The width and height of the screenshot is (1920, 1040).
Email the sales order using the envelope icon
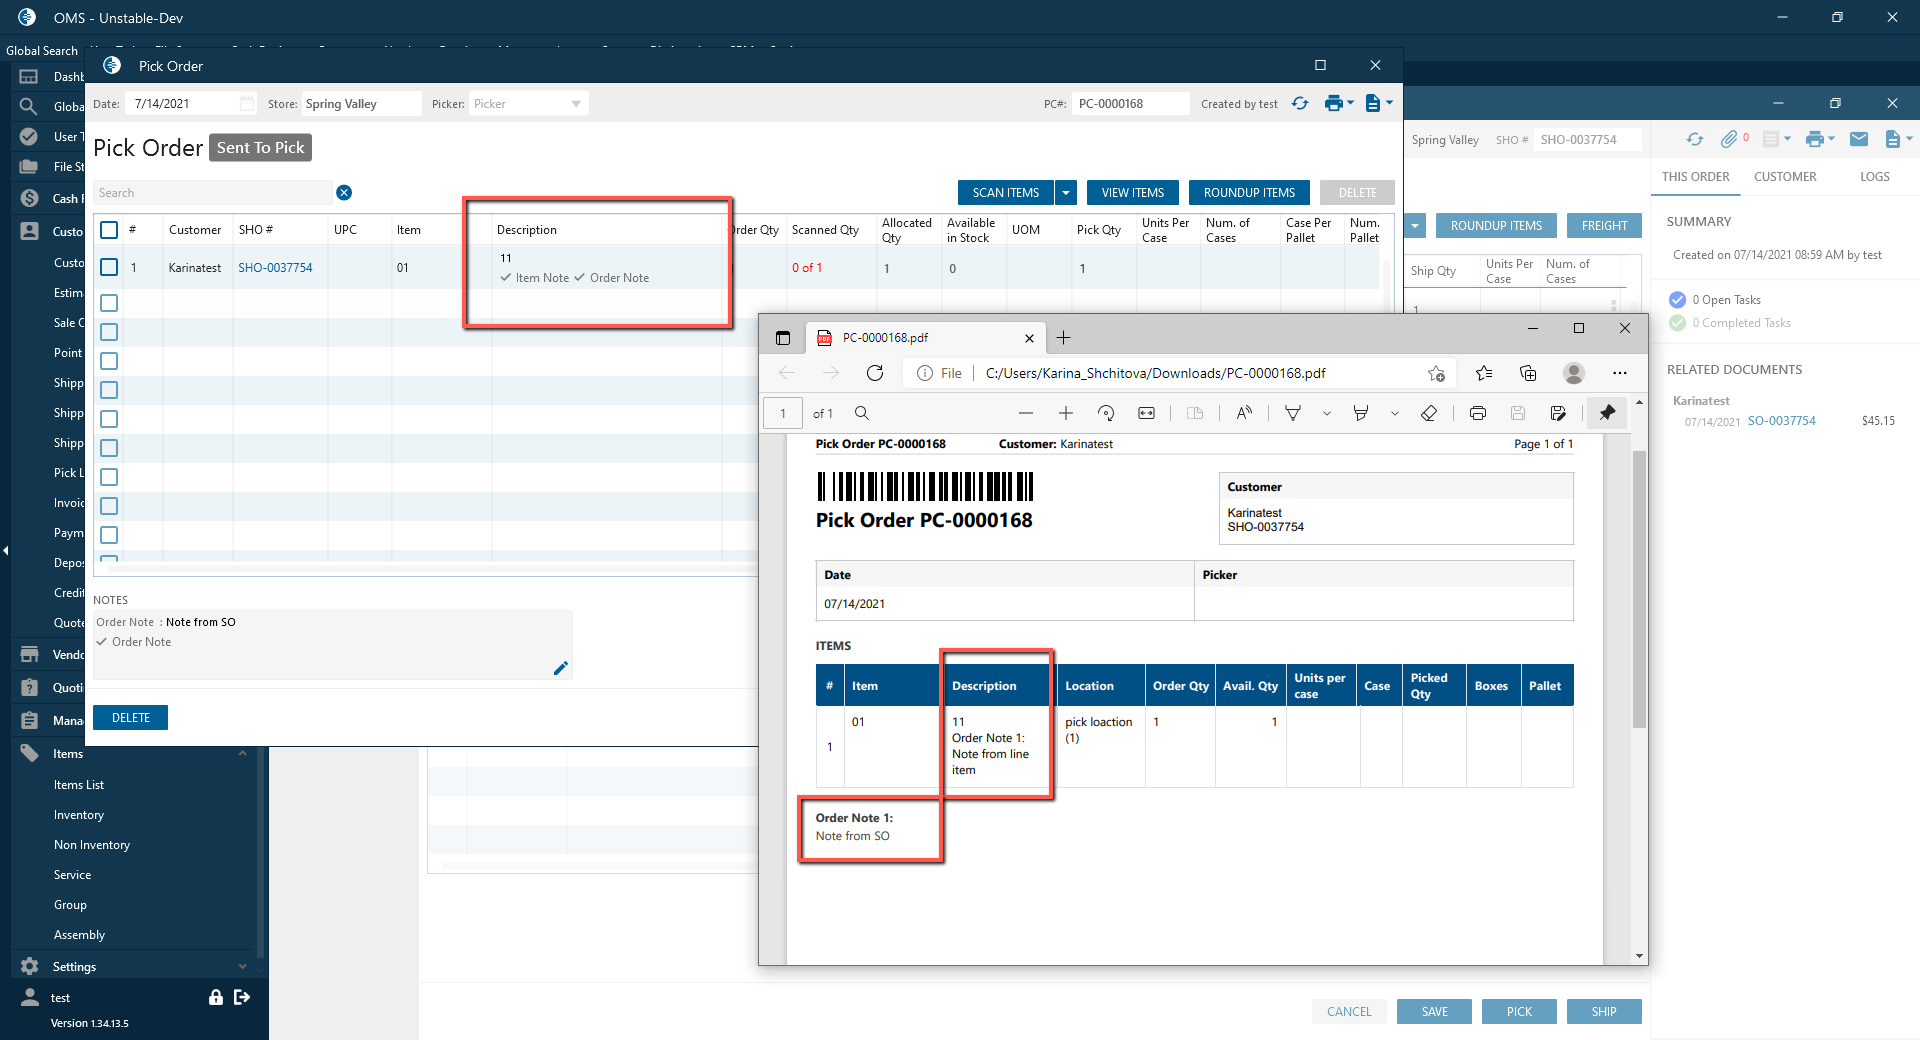click(x=1859, y=140)
